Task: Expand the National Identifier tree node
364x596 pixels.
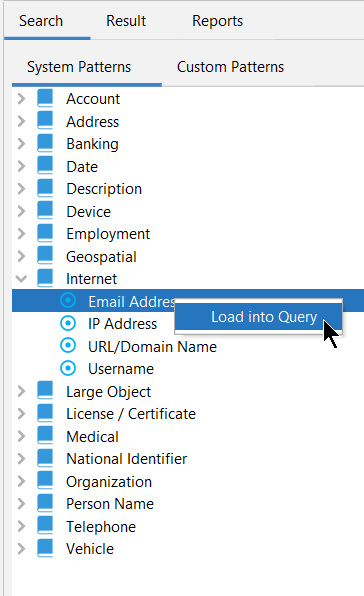Action: pyautogui.click(x=22, y=458)
